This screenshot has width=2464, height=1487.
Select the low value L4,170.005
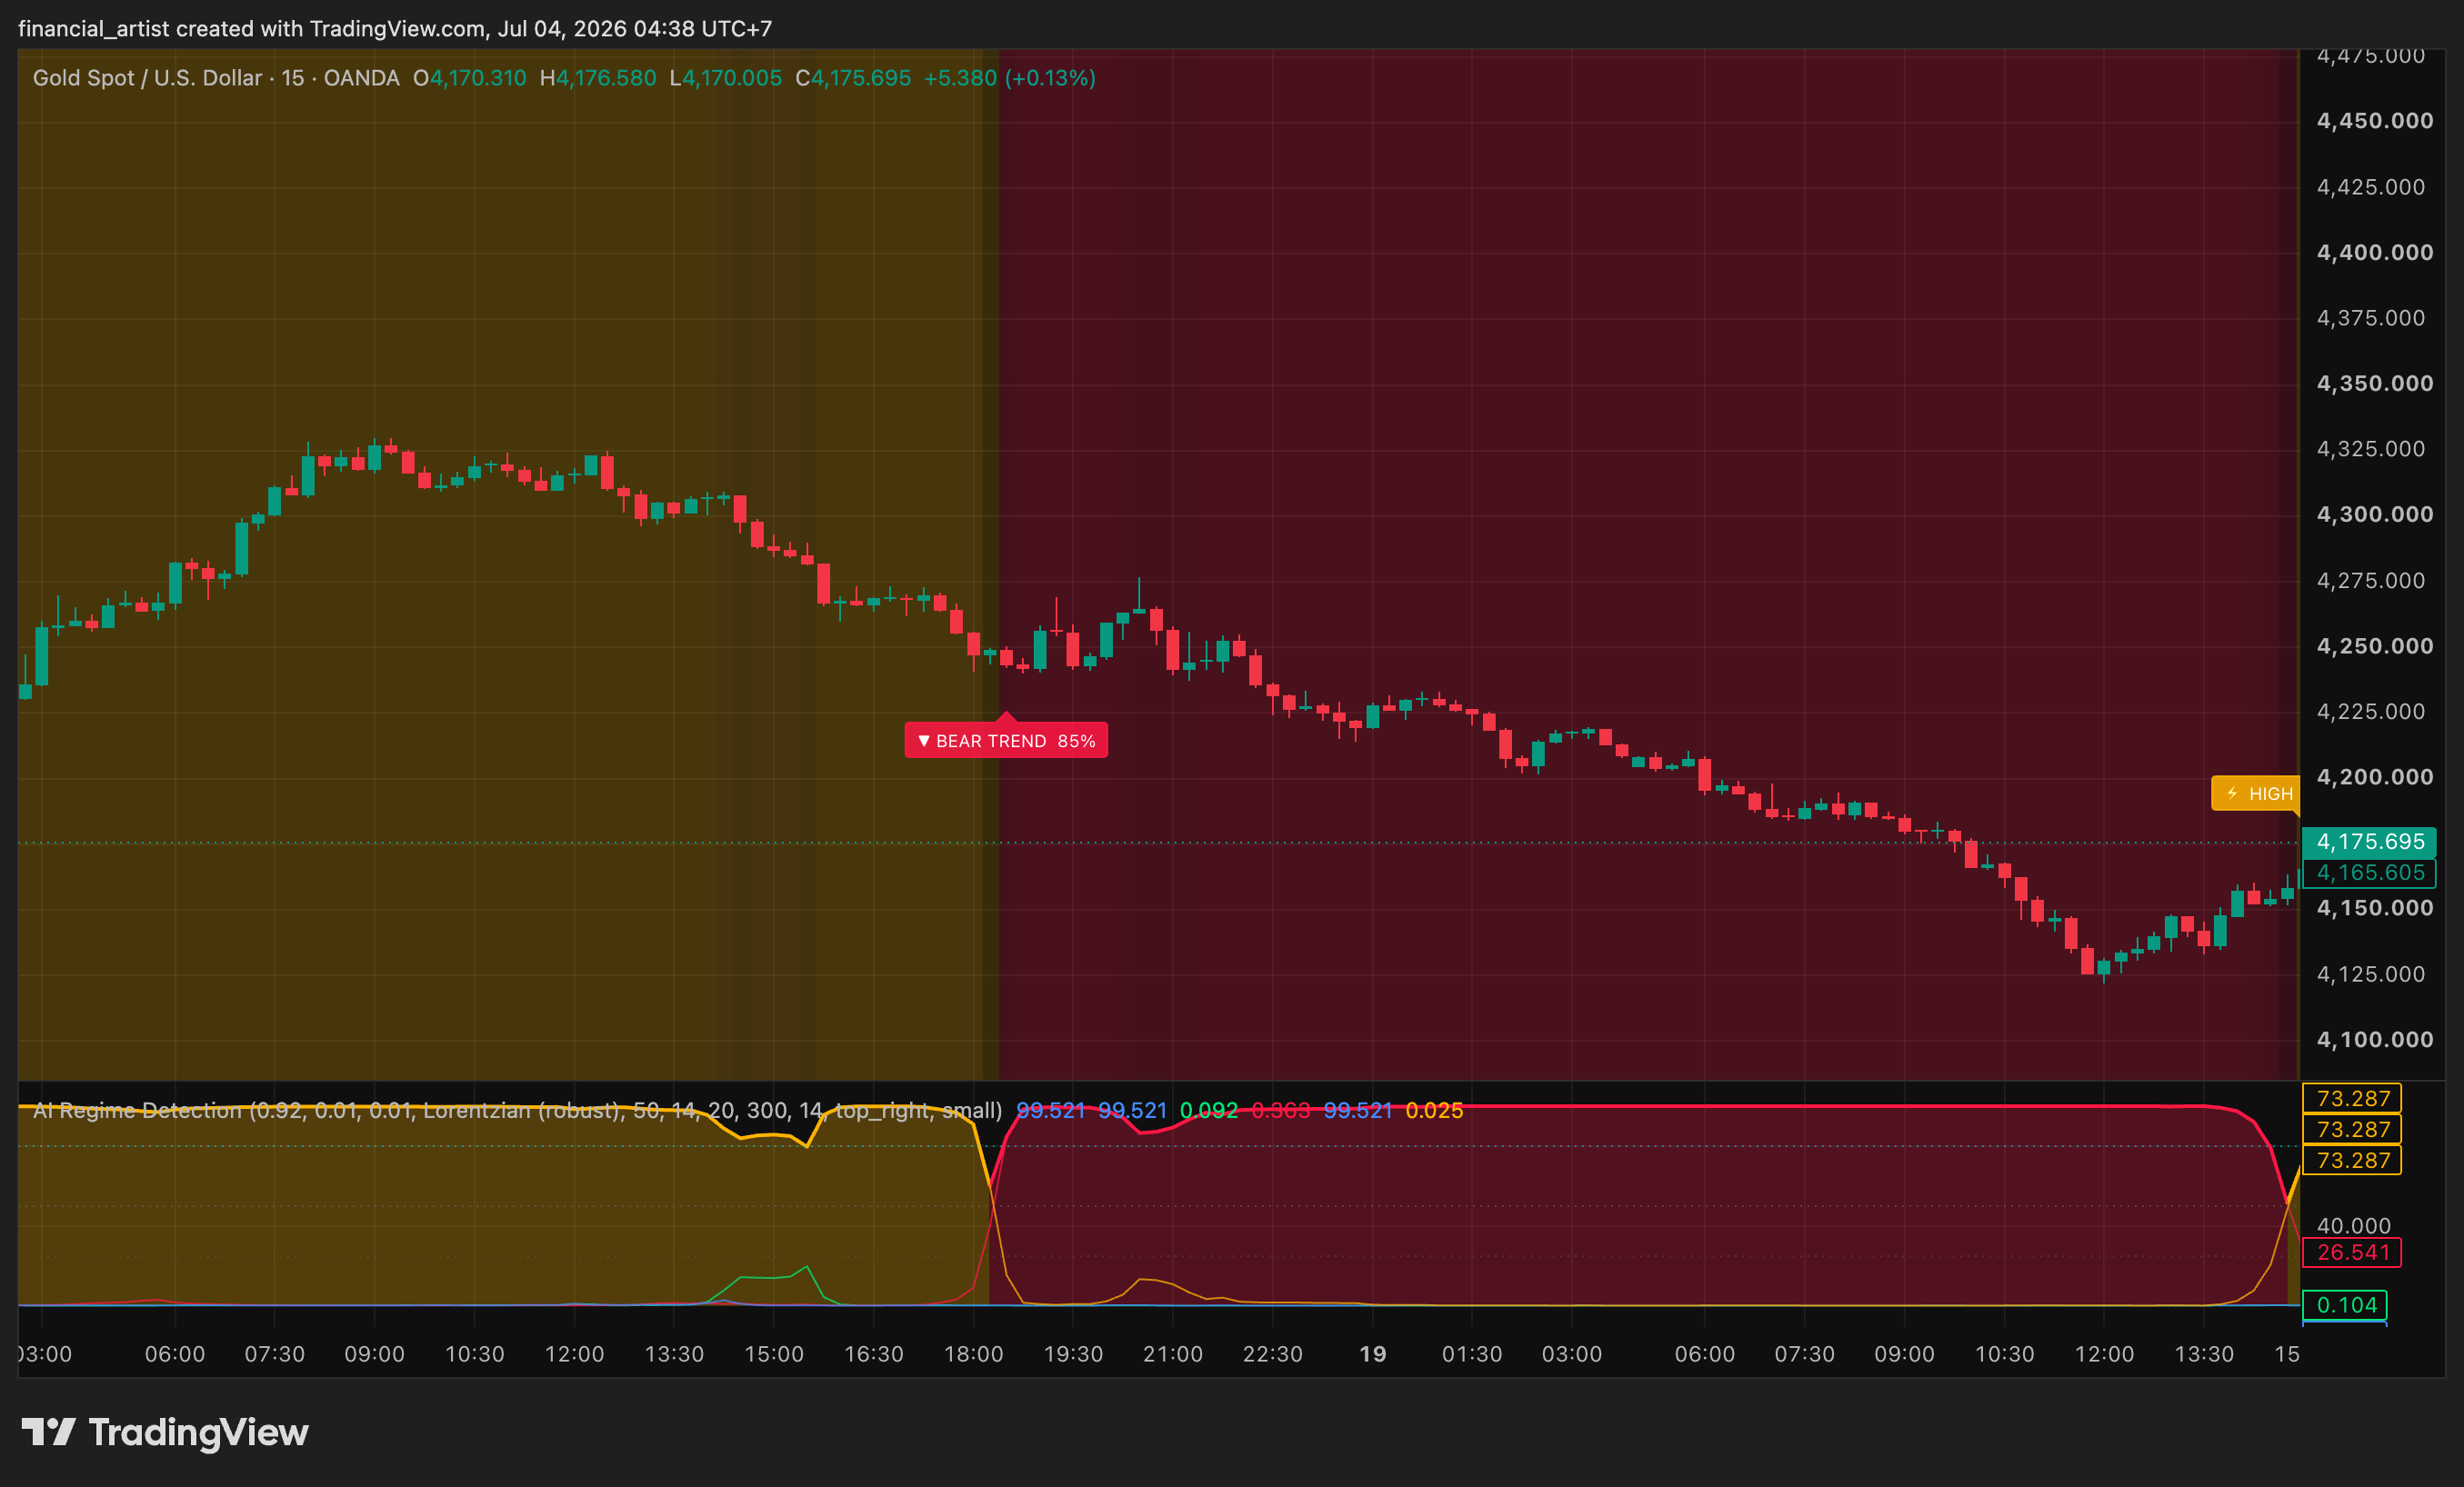(726, 78)
